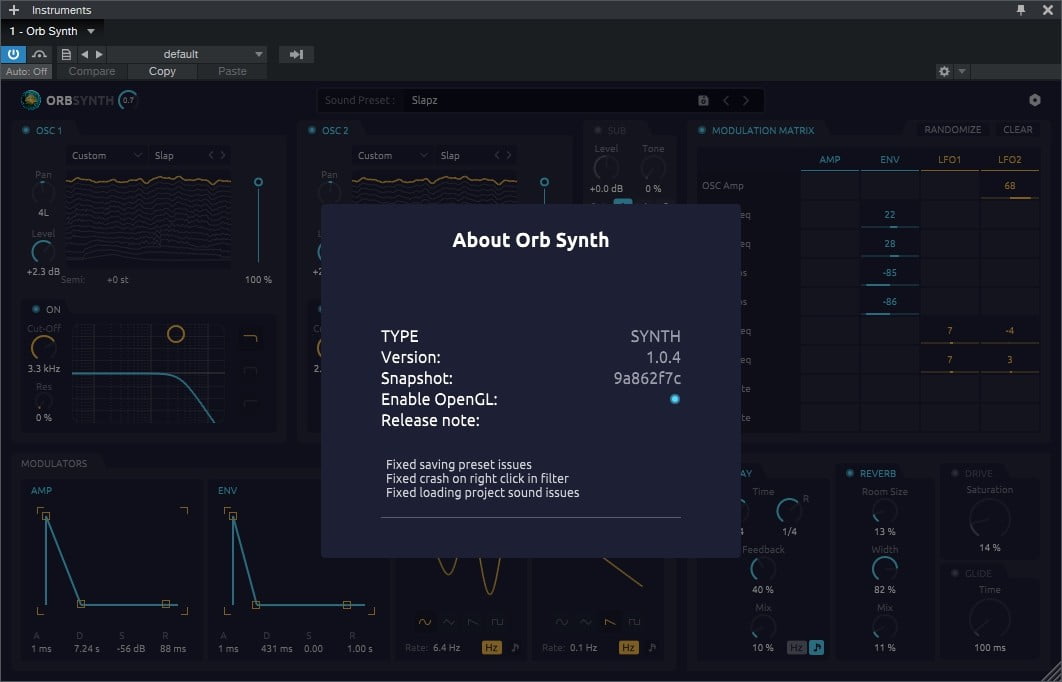The image size is (1062, 682).
Task: Toggle SUB oscillator enable dot
Action: (x=597, y=130)
